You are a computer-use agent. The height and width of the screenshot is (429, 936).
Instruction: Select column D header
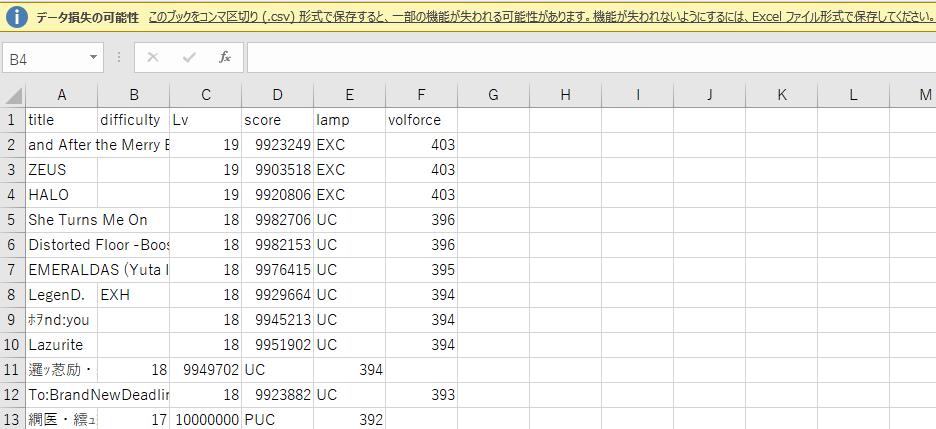tap(277, 95)
